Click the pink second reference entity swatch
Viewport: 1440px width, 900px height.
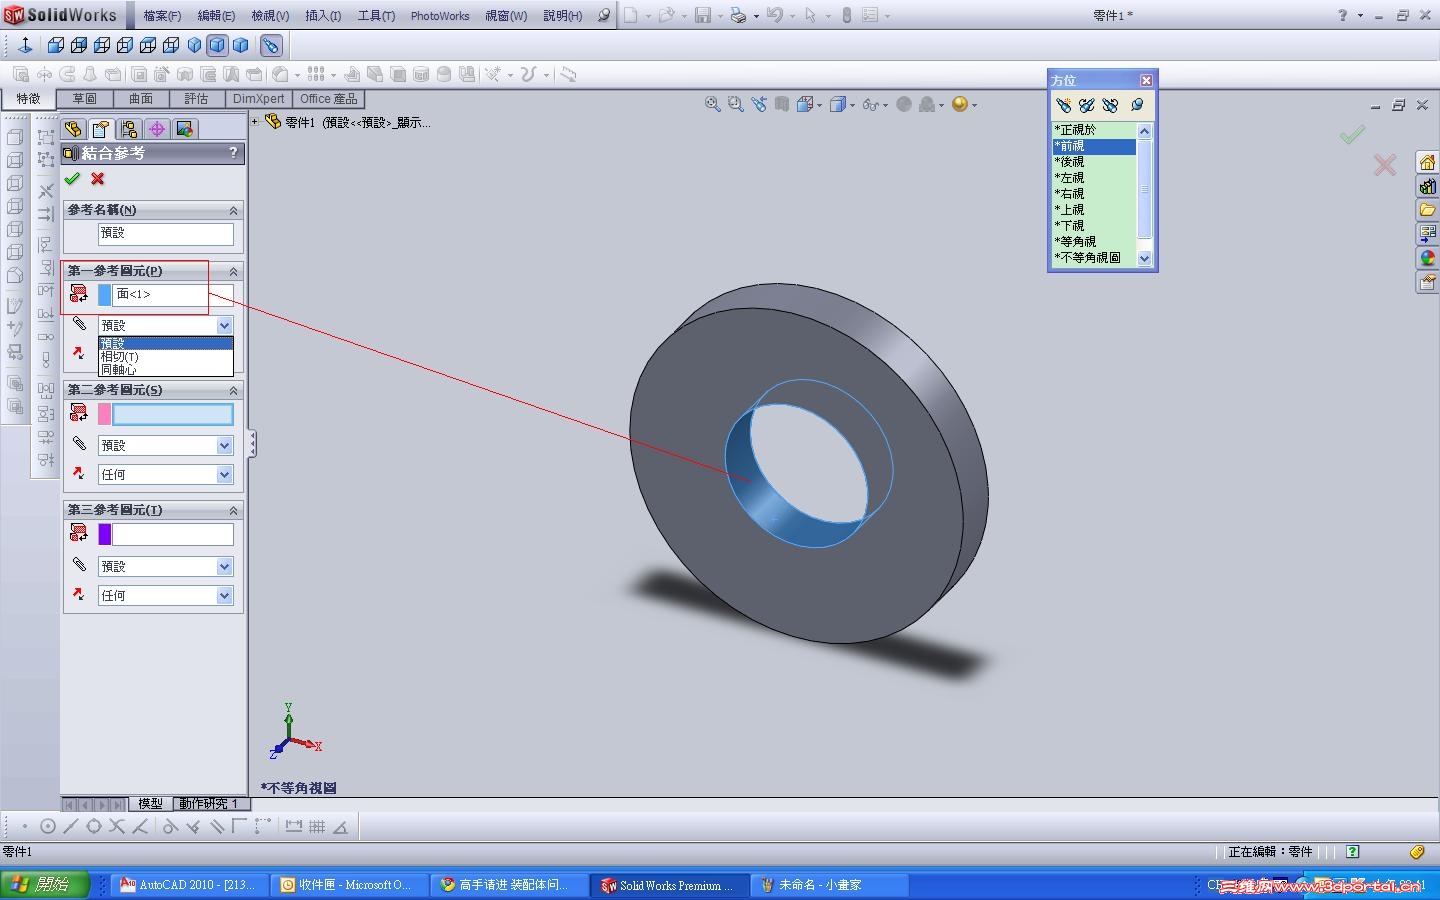[x=105, y=414]
